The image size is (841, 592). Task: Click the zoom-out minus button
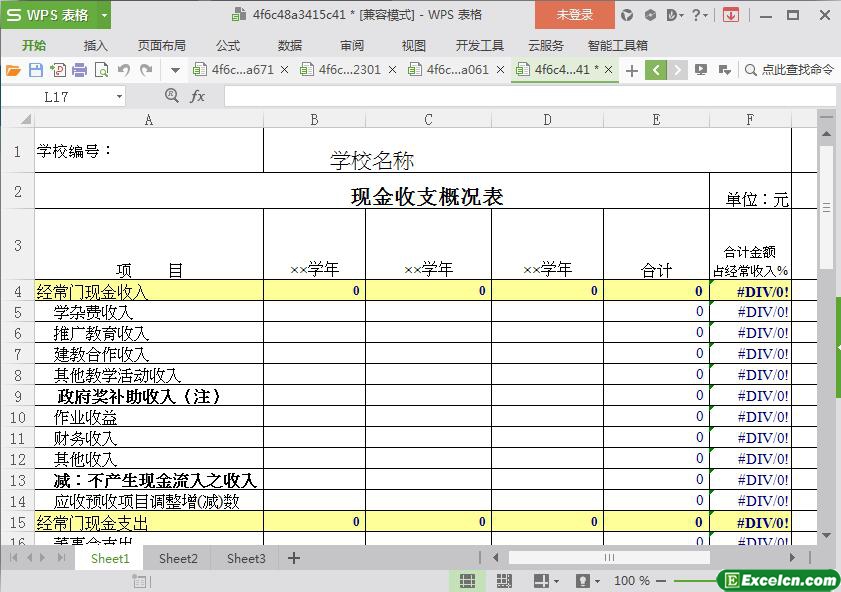click(661, 581)
